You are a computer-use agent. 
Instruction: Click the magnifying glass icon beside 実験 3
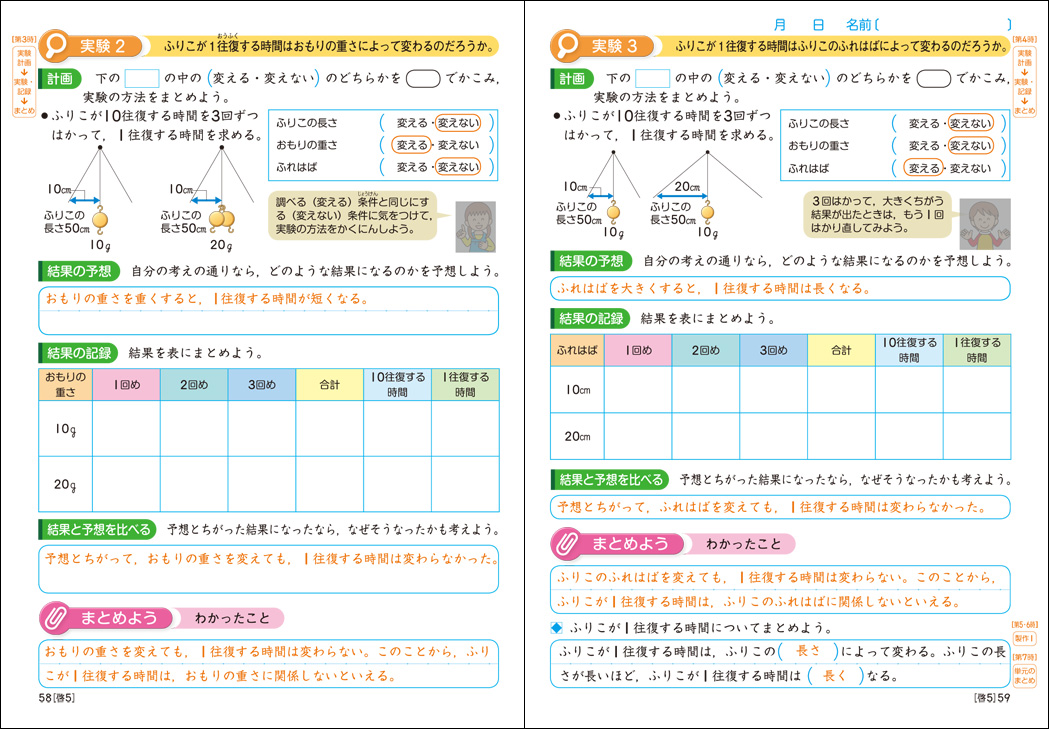(567, 45)
